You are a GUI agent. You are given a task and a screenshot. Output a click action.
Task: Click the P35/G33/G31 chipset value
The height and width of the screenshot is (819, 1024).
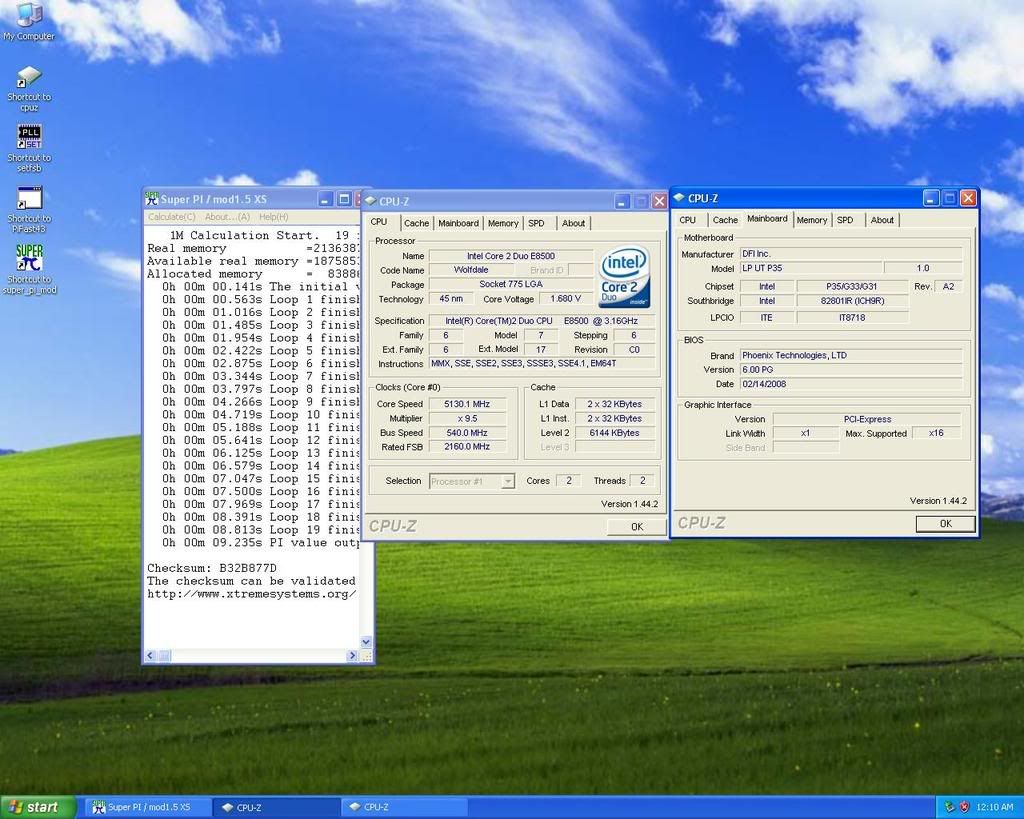point(852,286)
